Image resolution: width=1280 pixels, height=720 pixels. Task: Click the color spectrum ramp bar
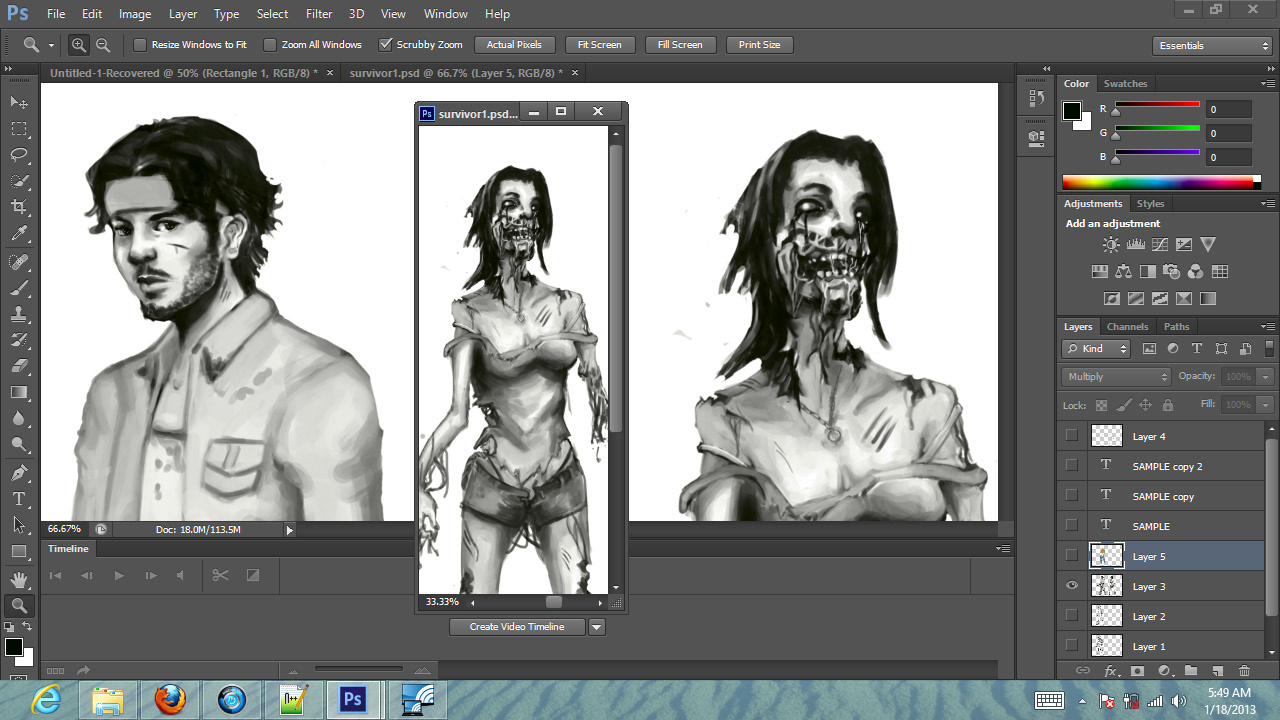[x=1157, y=182]
